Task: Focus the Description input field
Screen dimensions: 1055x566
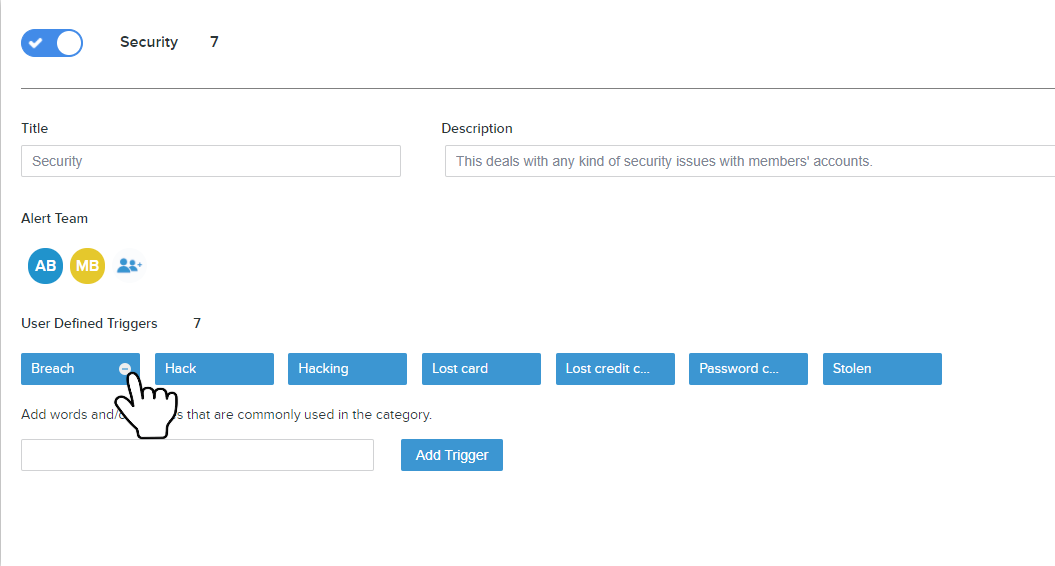Action: pos(750,161)
